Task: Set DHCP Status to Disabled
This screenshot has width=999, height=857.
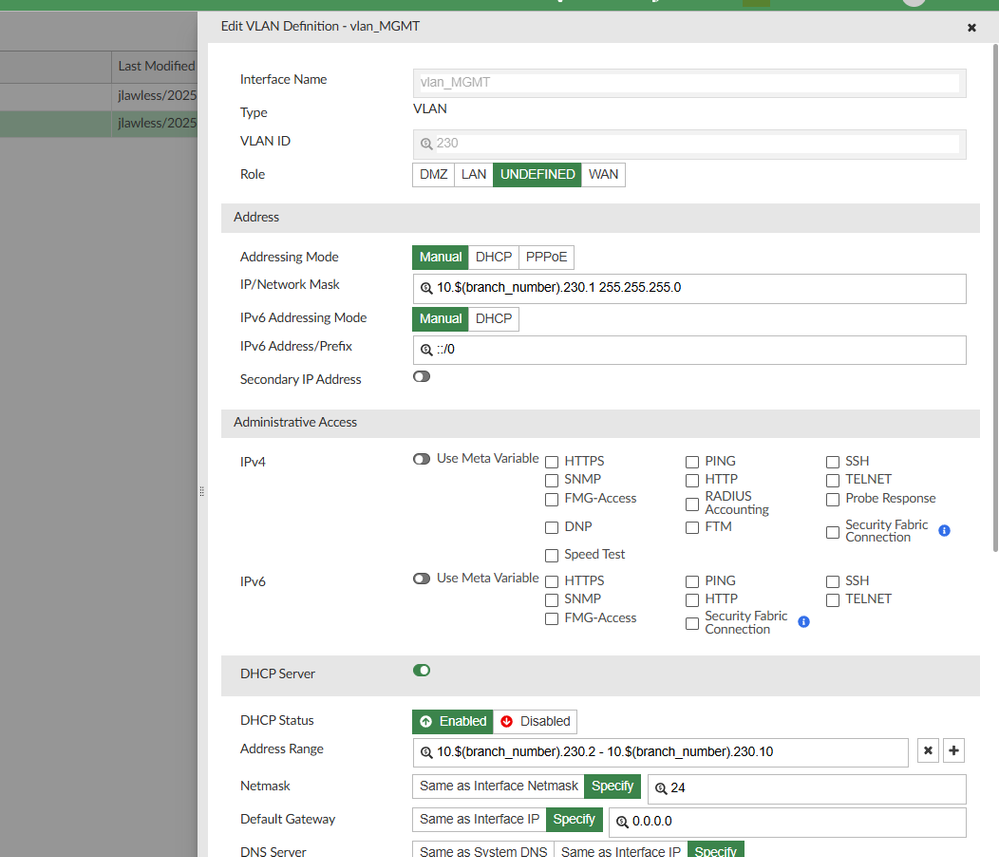Action: pyautogui.click(x=535, y=721)
